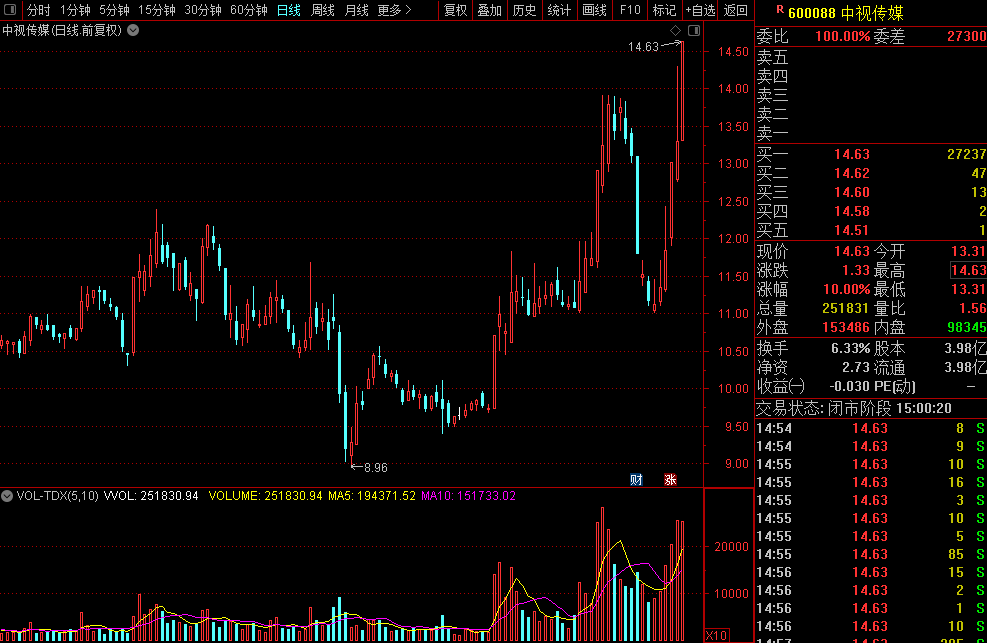Click the panel layout icon at top-left
Viewport: 987px width, 643px height.
point(11,10)
